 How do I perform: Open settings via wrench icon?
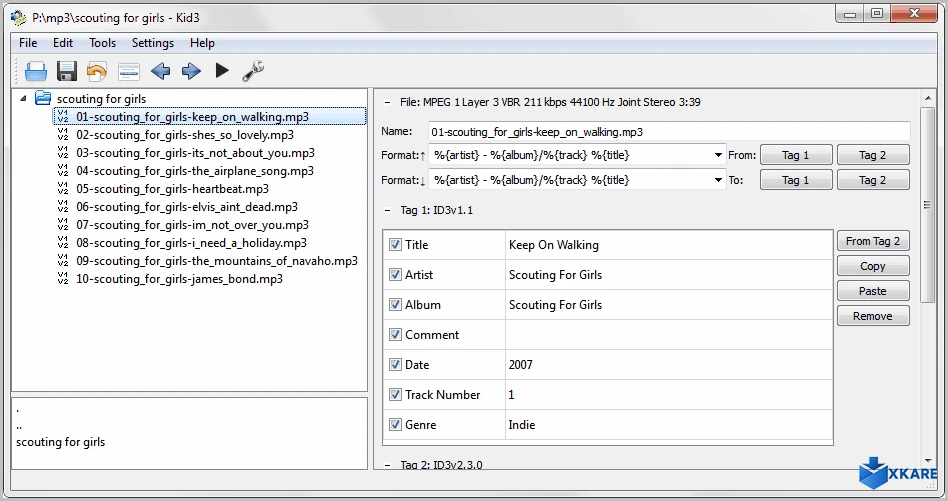coord(253,71)
